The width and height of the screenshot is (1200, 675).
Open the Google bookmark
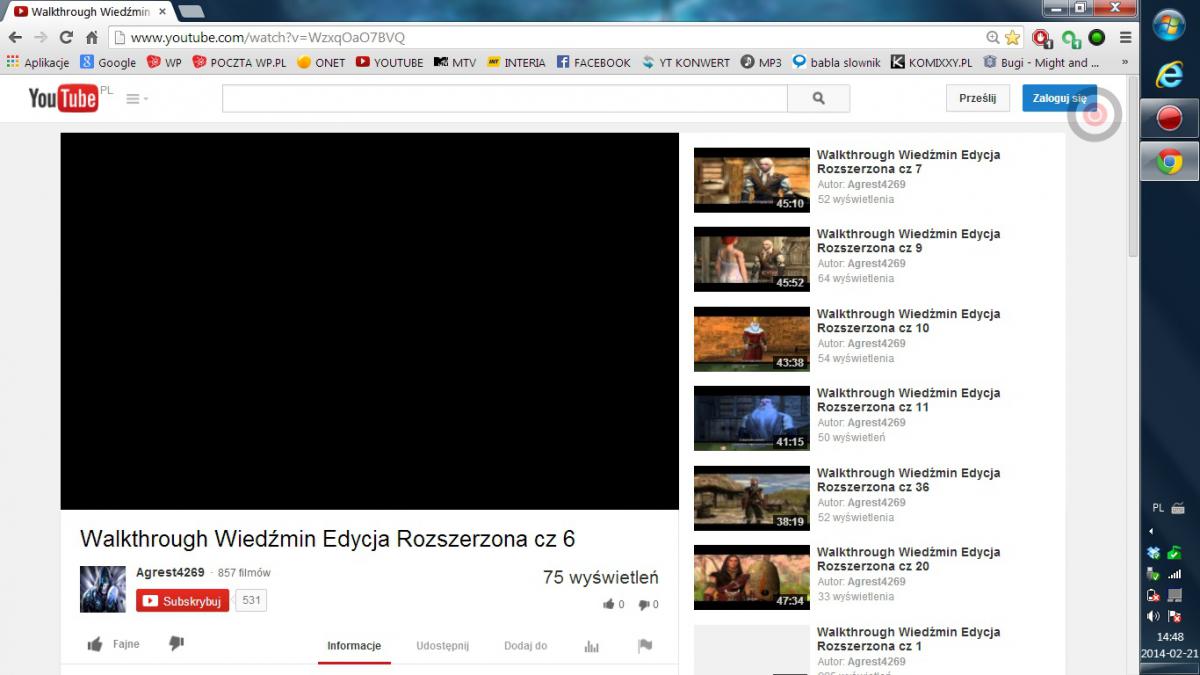click(108, 62)
